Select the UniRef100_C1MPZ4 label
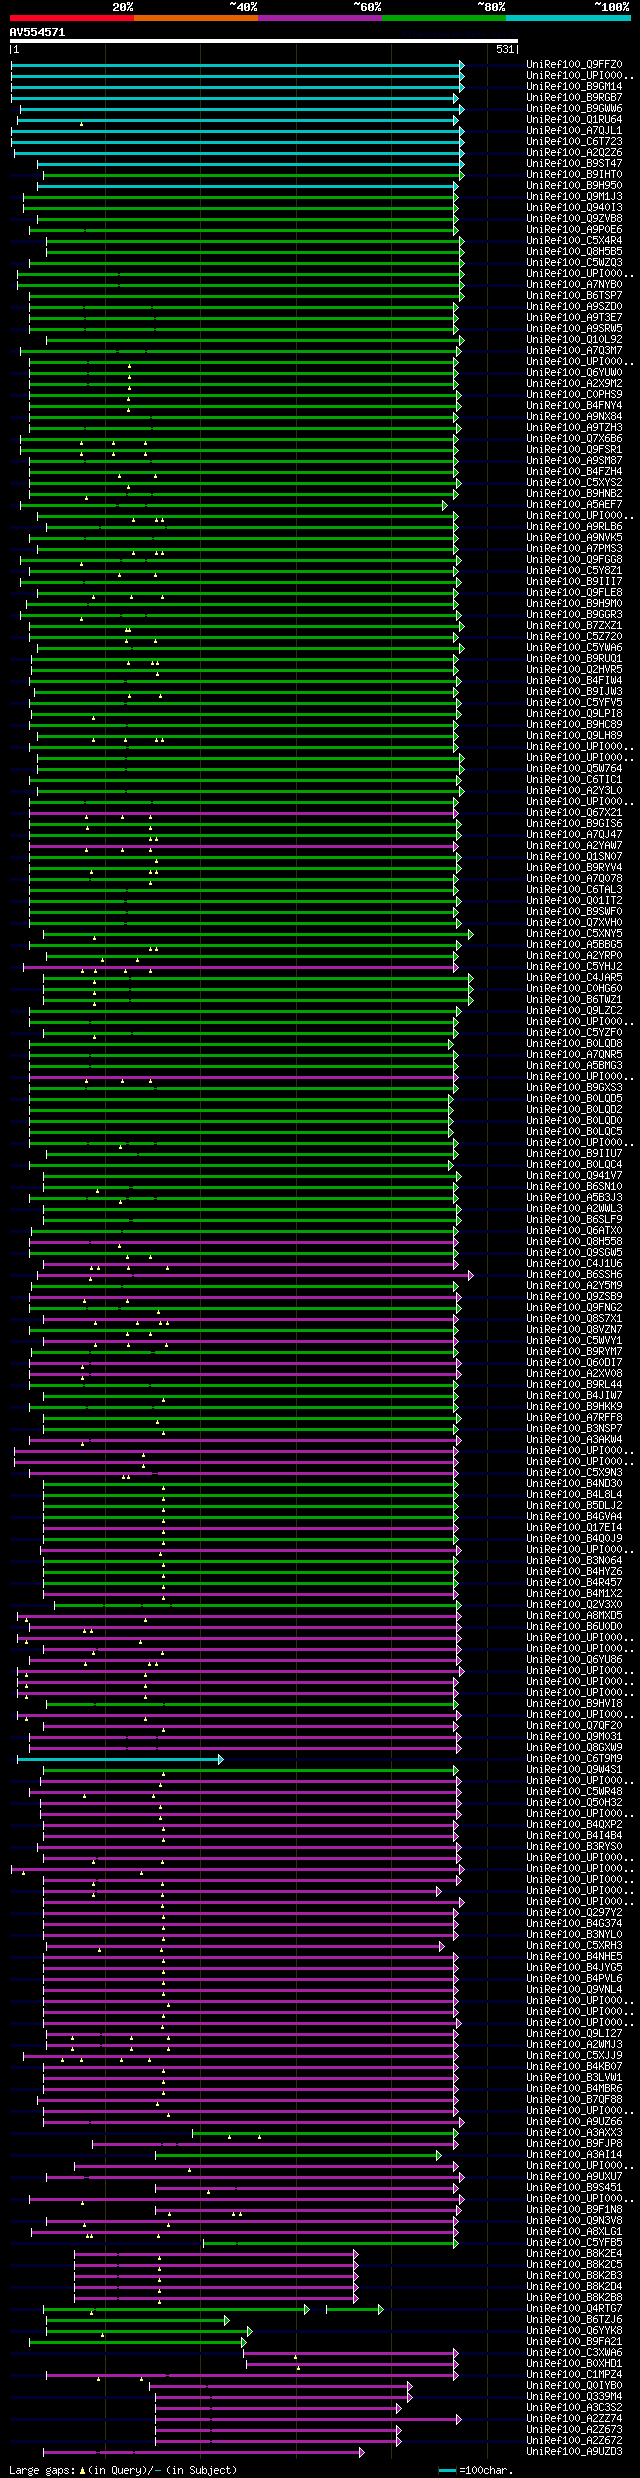The height and width of the screenshot is (2478, 640). [574, 2375]
